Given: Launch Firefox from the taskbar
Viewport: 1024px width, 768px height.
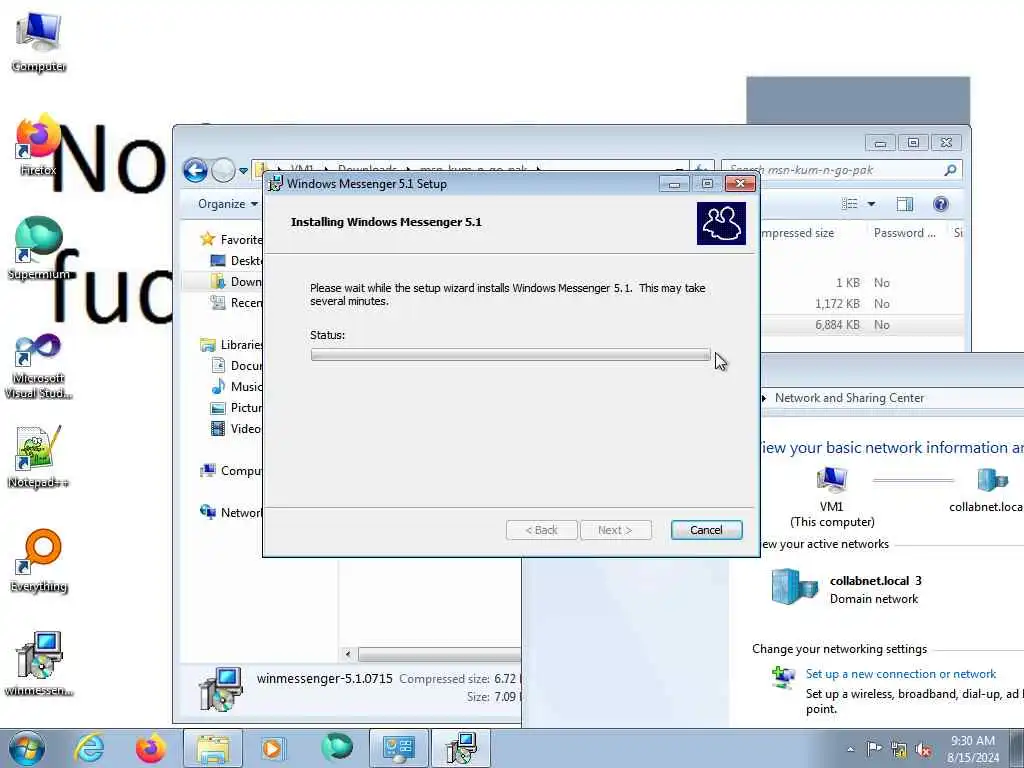Looking at the screenshot, I should point(151,748).
